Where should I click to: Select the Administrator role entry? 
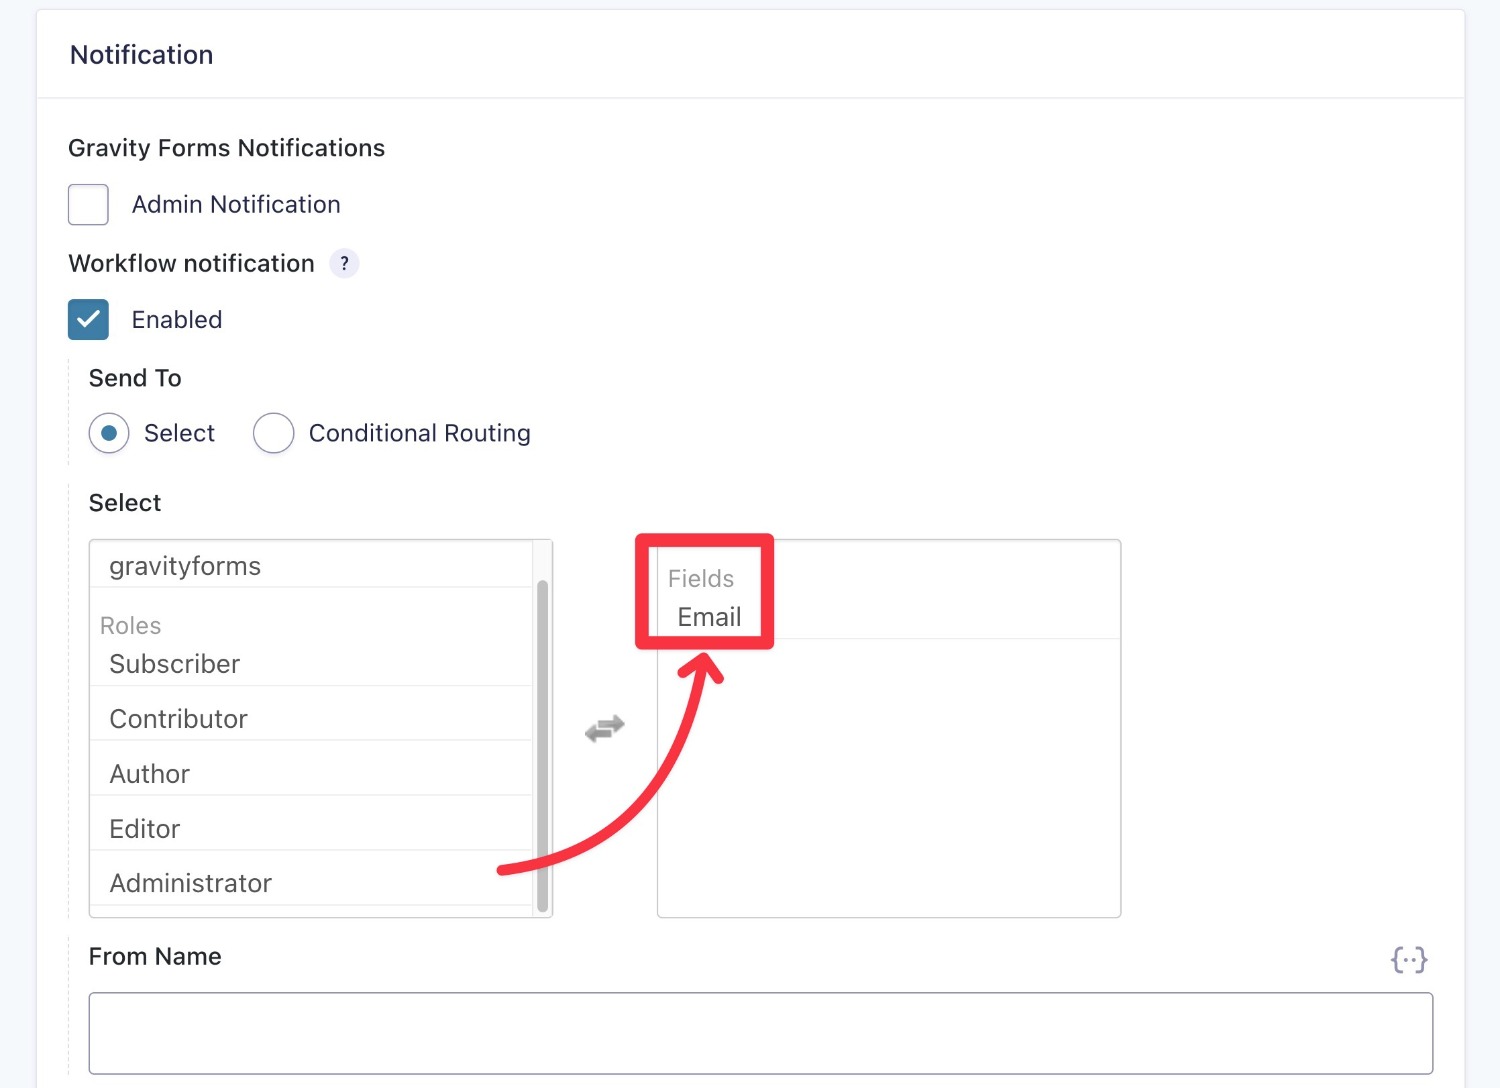pyautogui.click(x=190, y=883)
